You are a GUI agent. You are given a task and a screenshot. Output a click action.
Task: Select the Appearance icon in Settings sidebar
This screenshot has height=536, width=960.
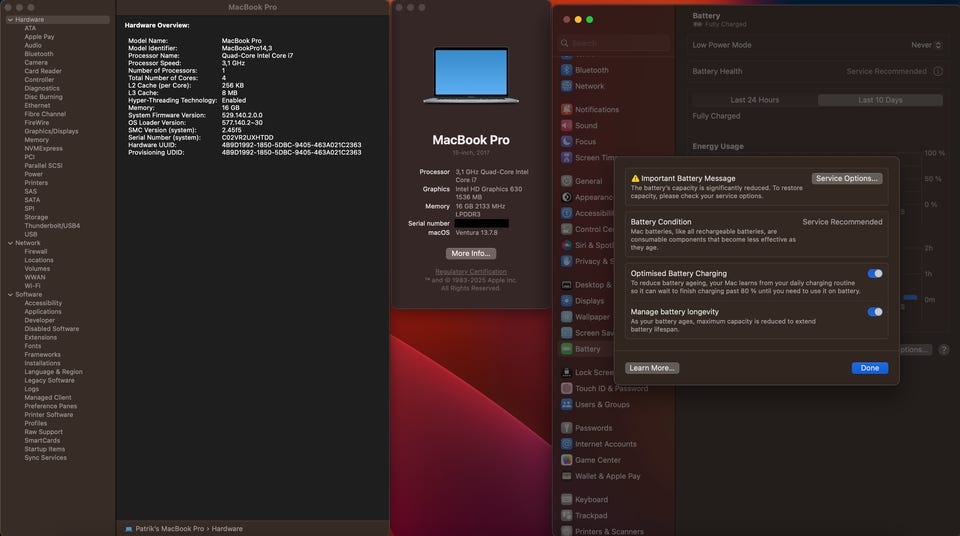tap(566, 197)
